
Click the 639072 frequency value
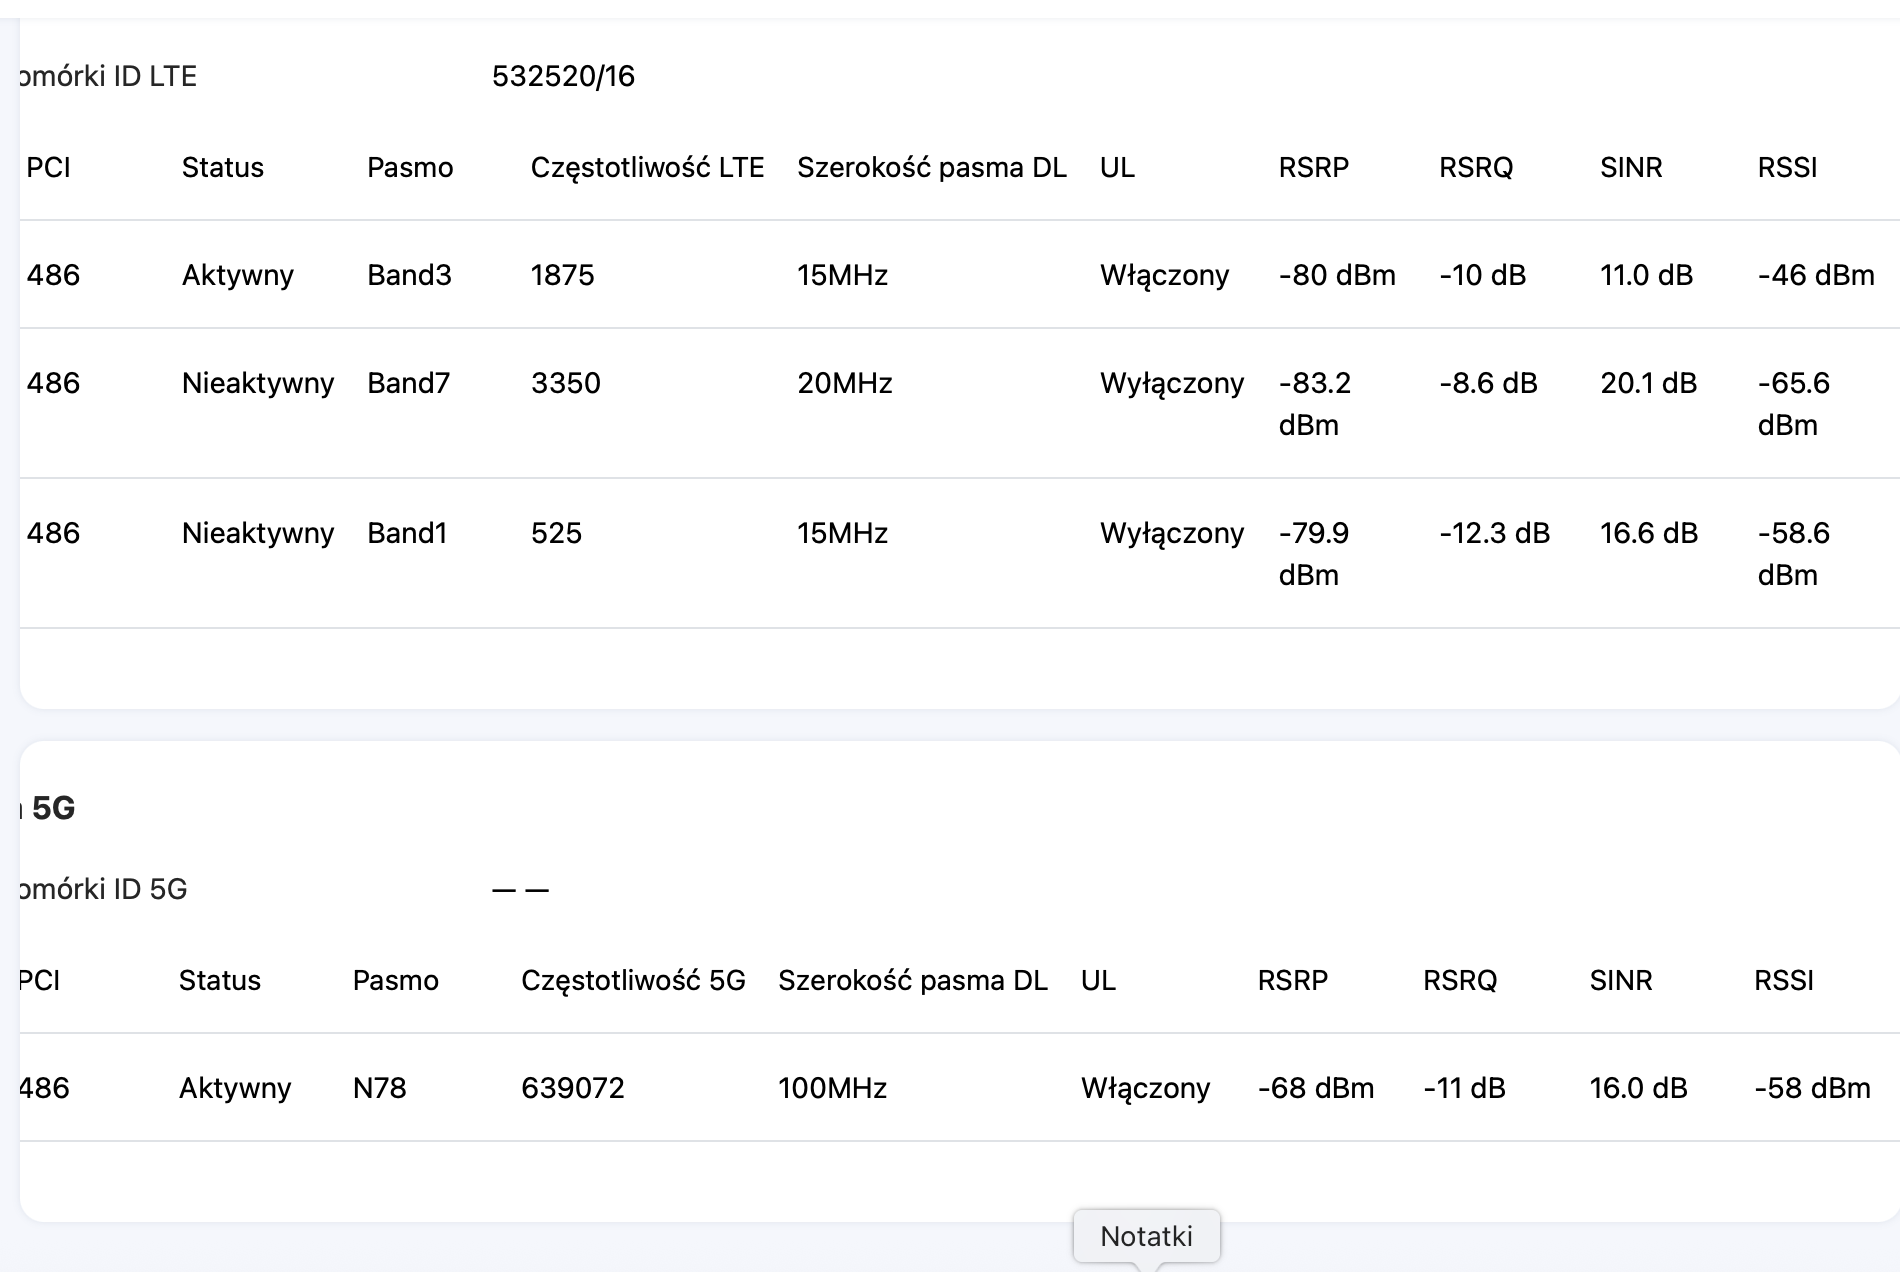572,1088
